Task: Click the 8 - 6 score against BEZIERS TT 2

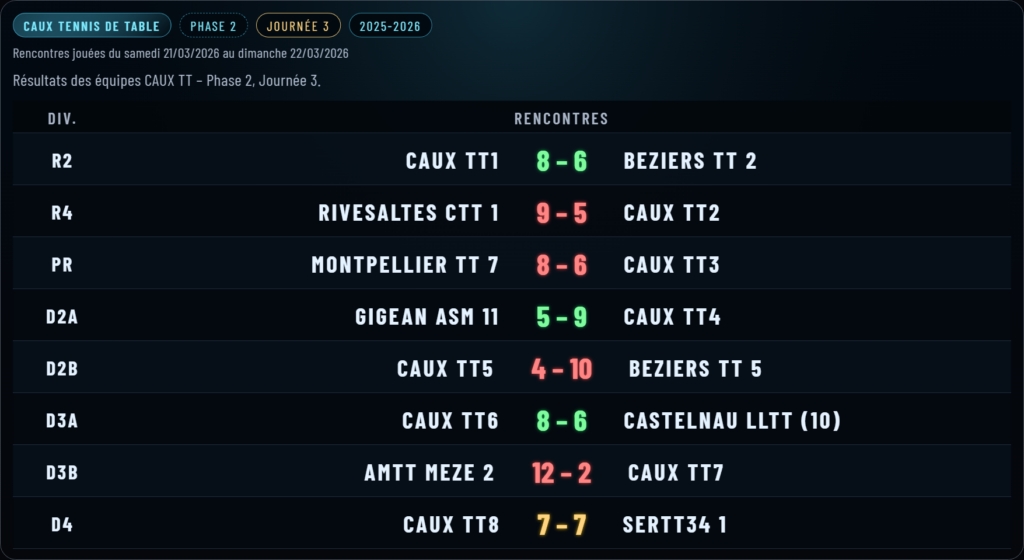Action: pyautogui.click(x=561, y=161)
